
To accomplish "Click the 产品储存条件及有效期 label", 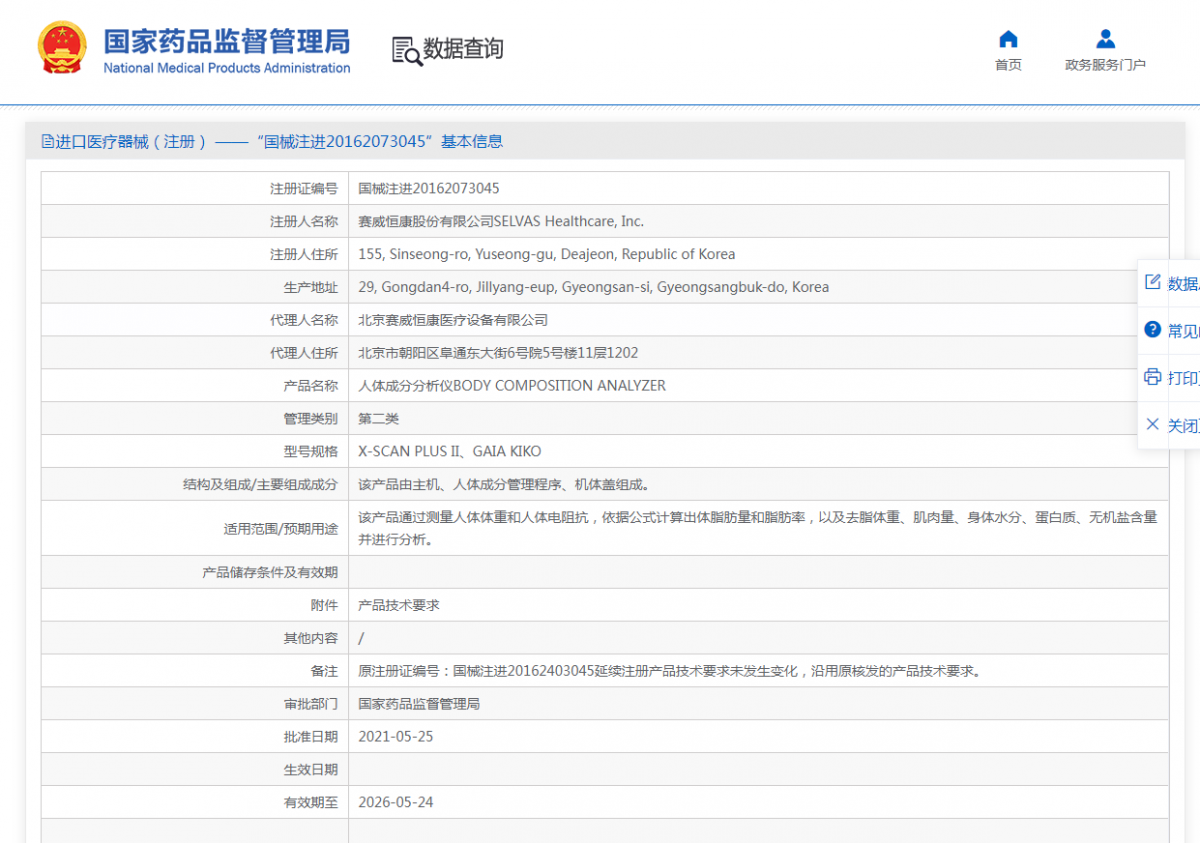I will point(270,572).
